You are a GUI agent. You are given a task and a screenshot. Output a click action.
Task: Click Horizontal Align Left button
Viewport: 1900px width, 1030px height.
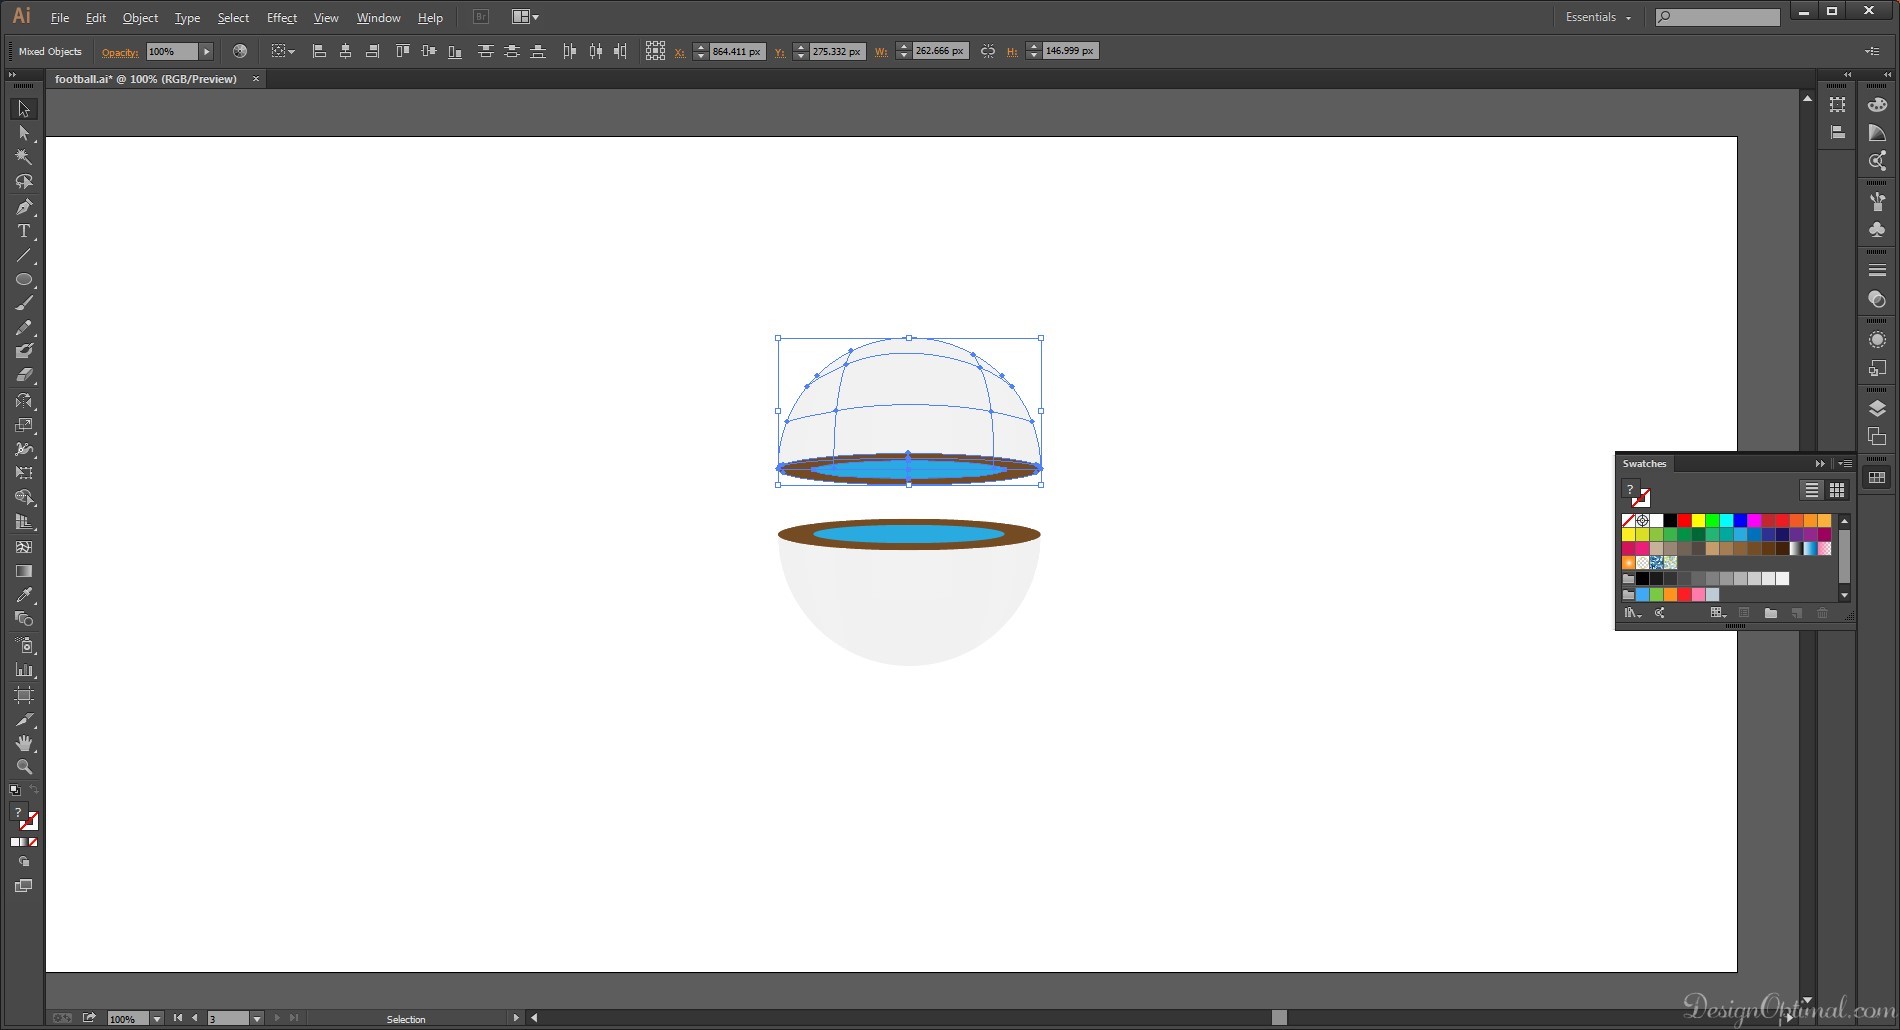pos(319,51)
